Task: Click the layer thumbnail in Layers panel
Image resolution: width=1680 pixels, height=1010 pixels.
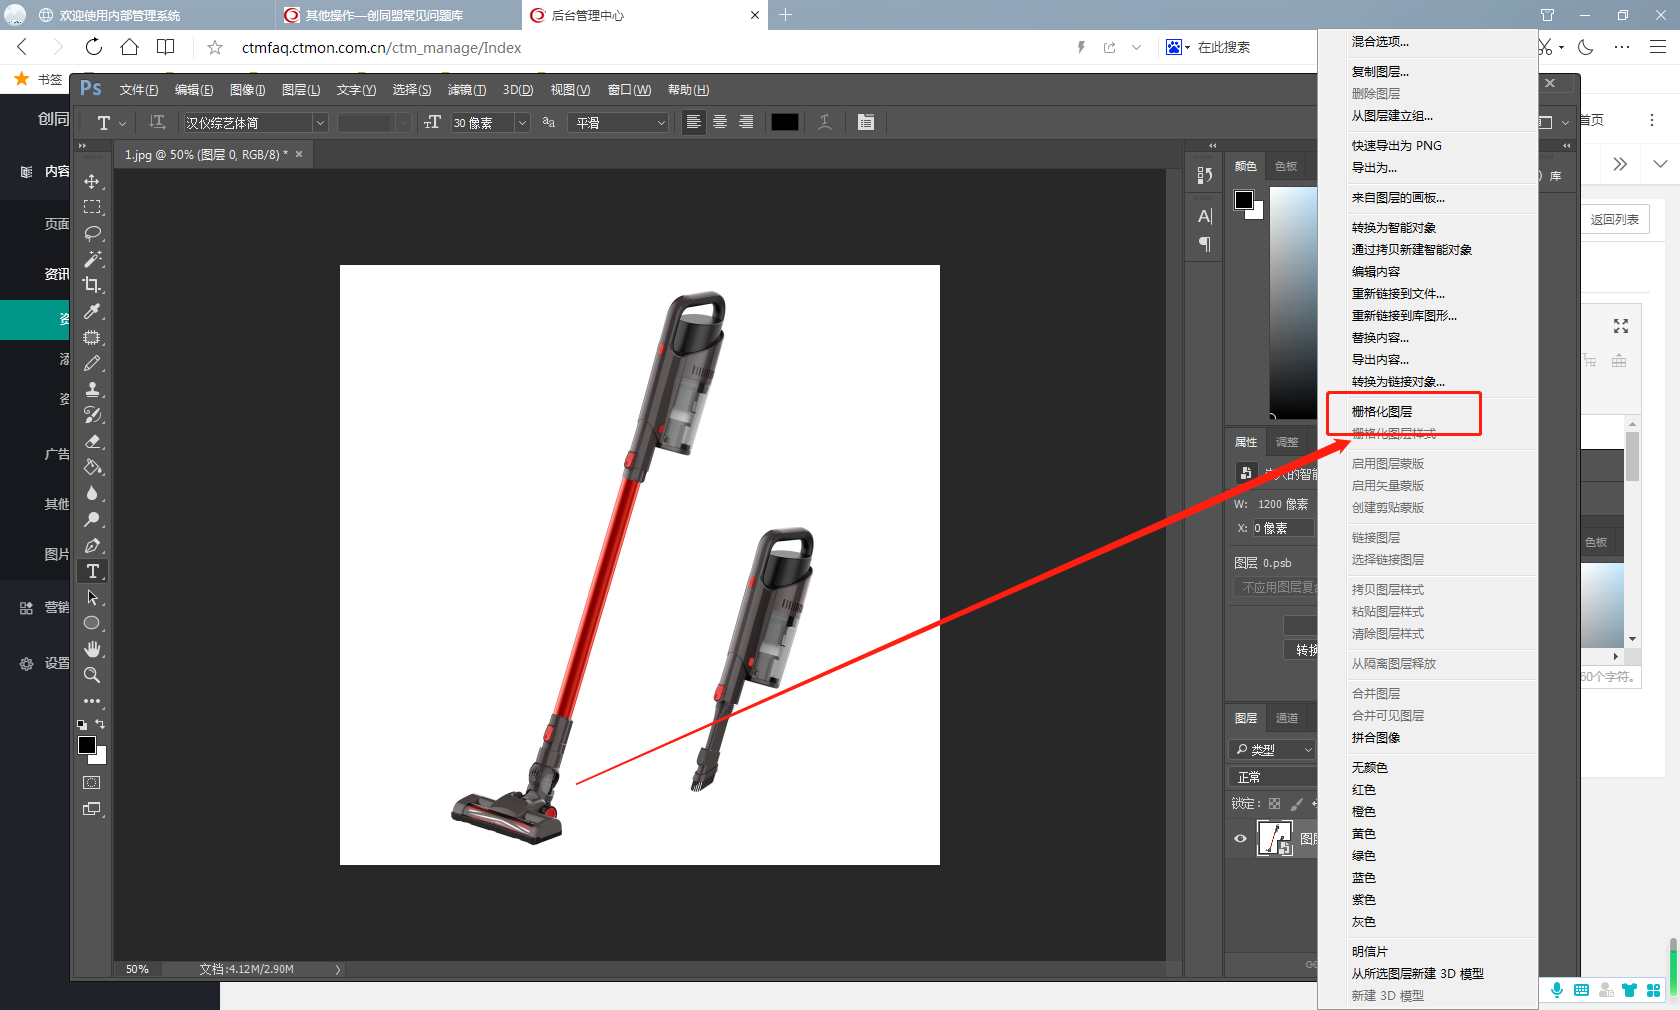Action: (1275, 838)
